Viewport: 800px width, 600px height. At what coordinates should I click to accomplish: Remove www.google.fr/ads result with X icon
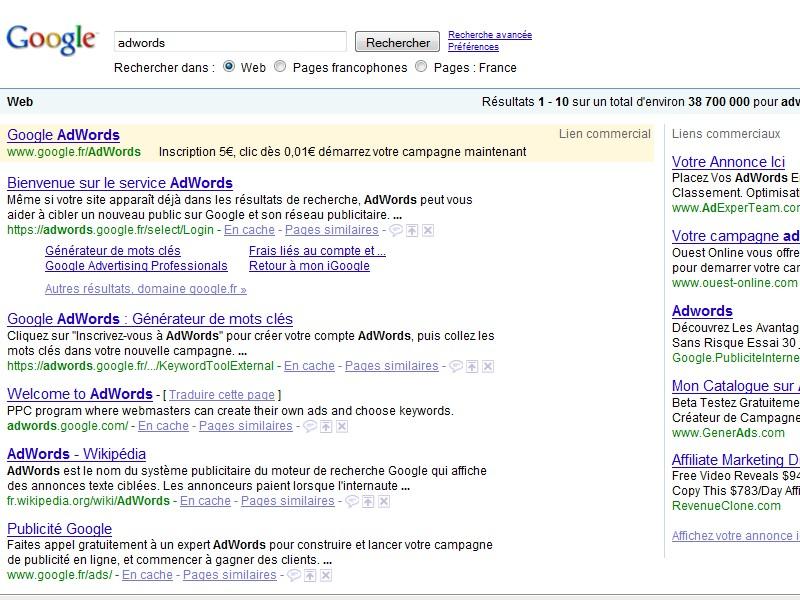point(326,576)
